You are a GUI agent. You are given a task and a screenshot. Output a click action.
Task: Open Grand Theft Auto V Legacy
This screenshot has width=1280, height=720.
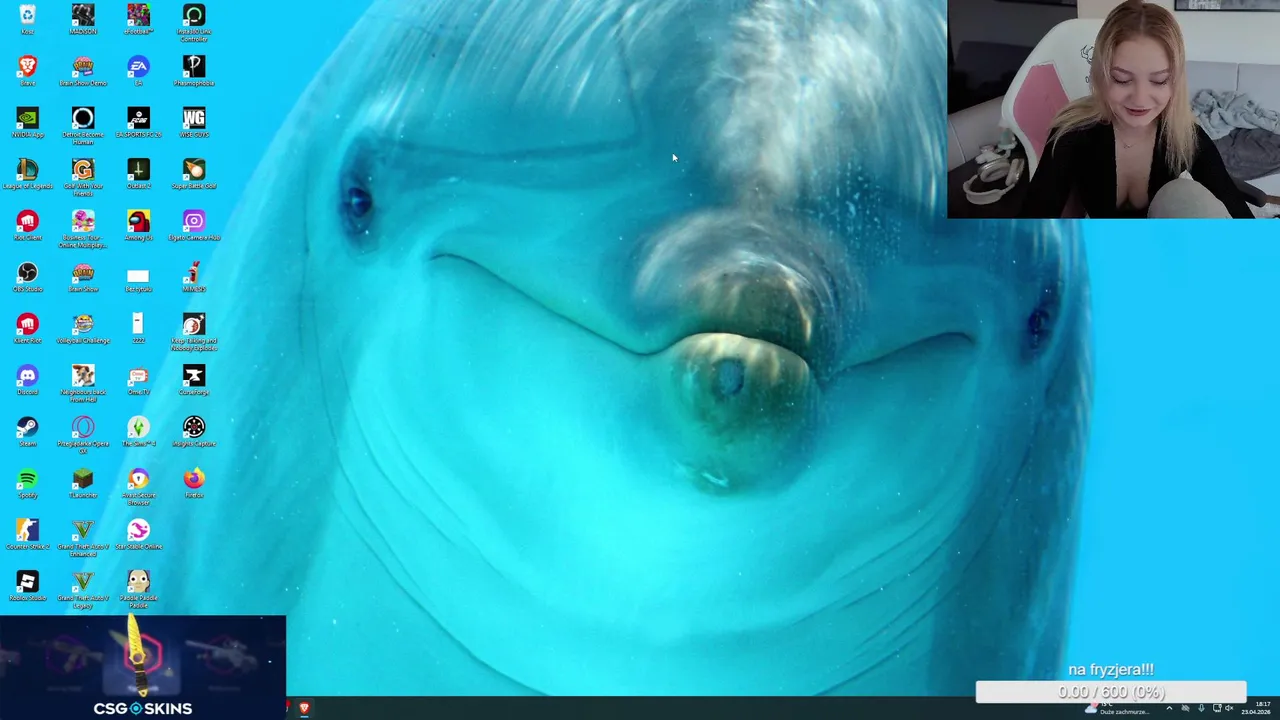coord(83,589)
